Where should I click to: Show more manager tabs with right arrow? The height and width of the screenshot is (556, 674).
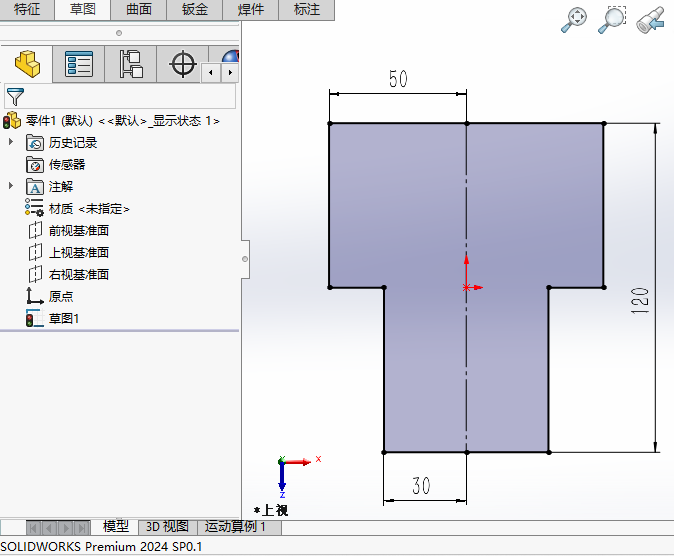(x=230, y=73)
